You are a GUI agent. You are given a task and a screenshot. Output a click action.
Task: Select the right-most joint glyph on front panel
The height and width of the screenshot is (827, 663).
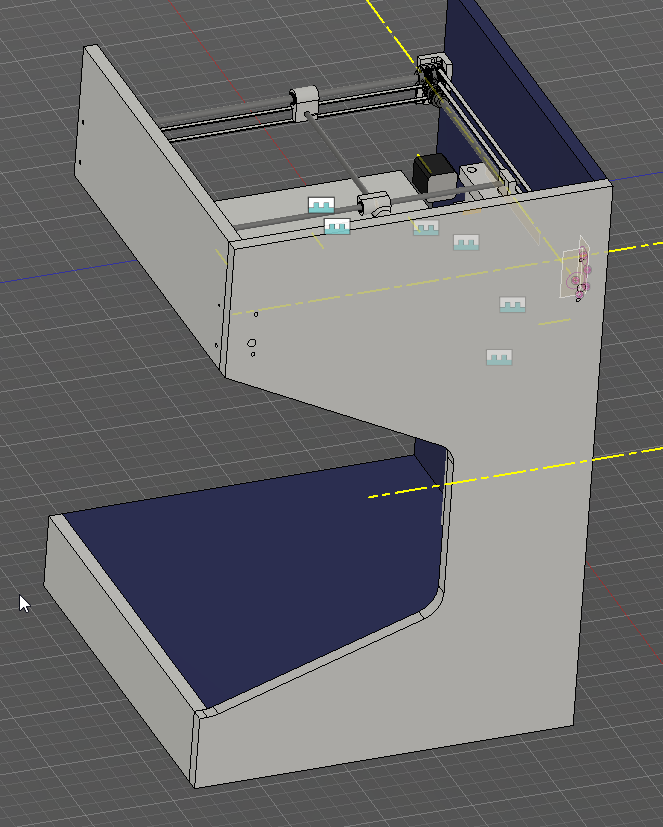pos(513,305)
